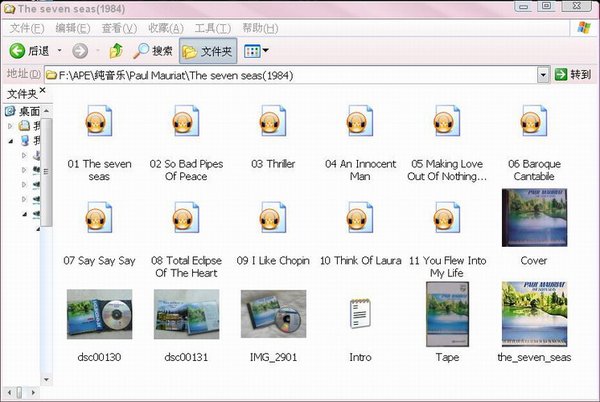Screen dimensions: 600x402
Task: Click the folder icon in the title bar
Action: pyautogui.click(x=9, y=8)
